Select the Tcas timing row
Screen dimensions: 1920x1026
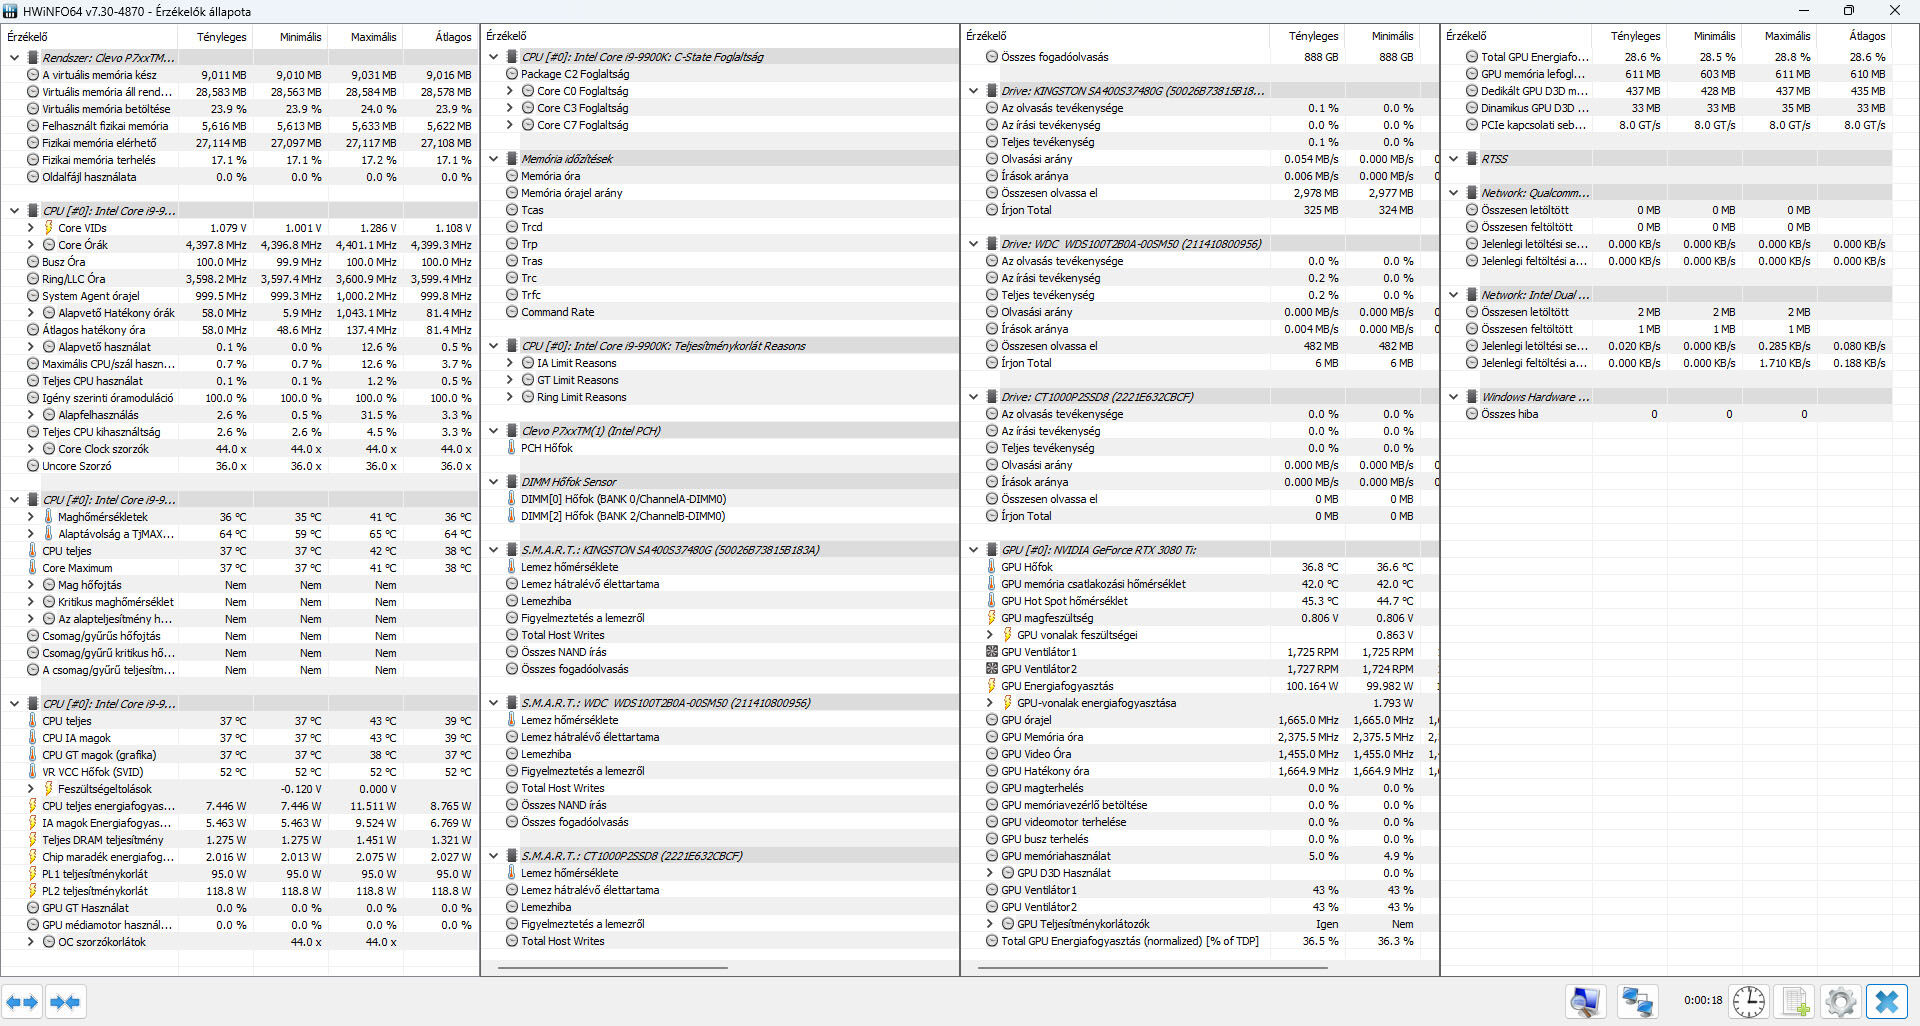(719, 210)
